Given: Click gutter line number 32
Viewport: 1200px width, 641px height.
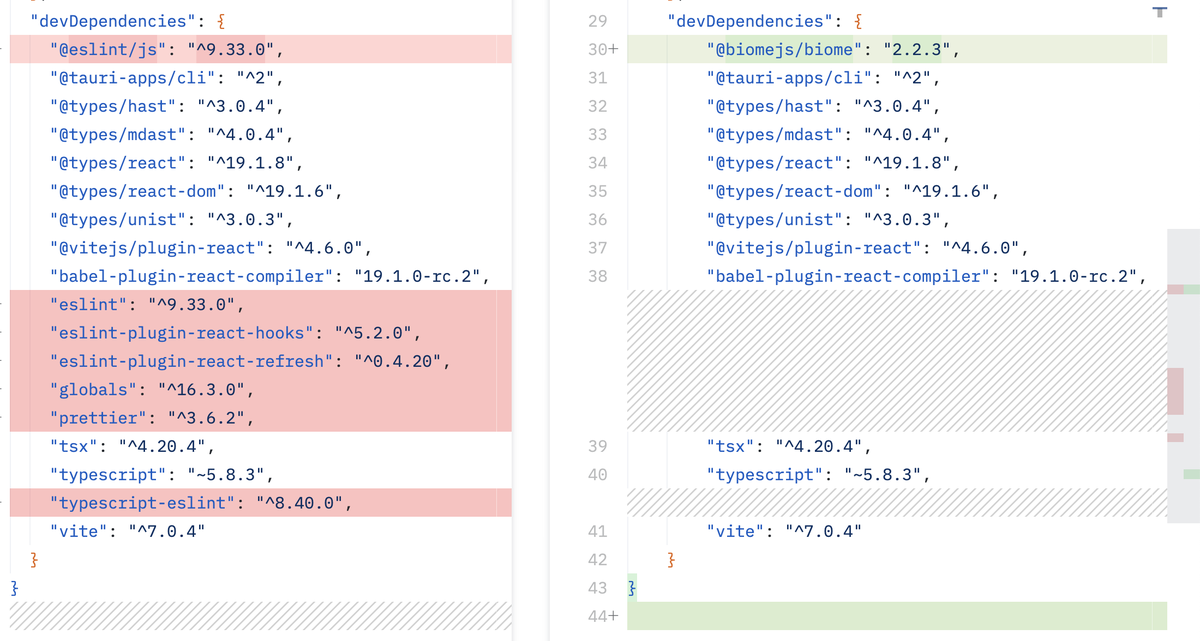Looking at the screenshot, I should click(x=598, y=106).
